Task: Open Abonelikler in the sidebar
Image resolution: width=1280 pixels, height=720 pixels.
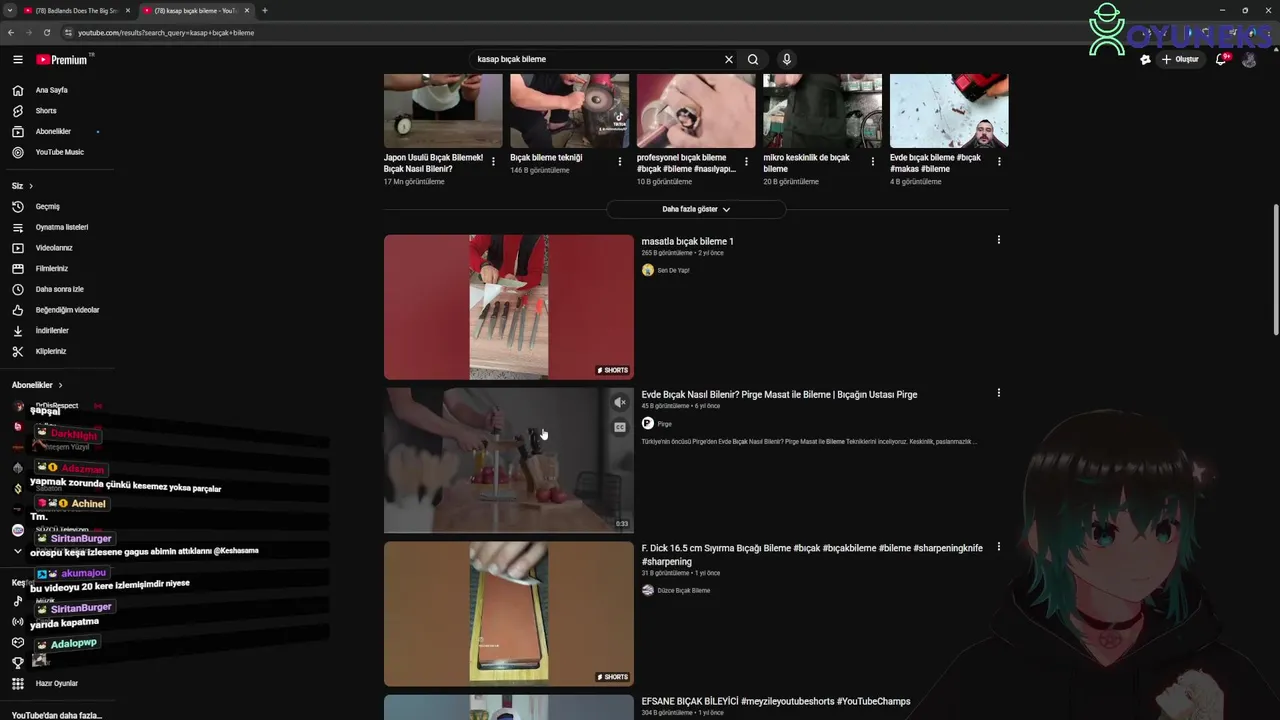Action: click(52, 132)
